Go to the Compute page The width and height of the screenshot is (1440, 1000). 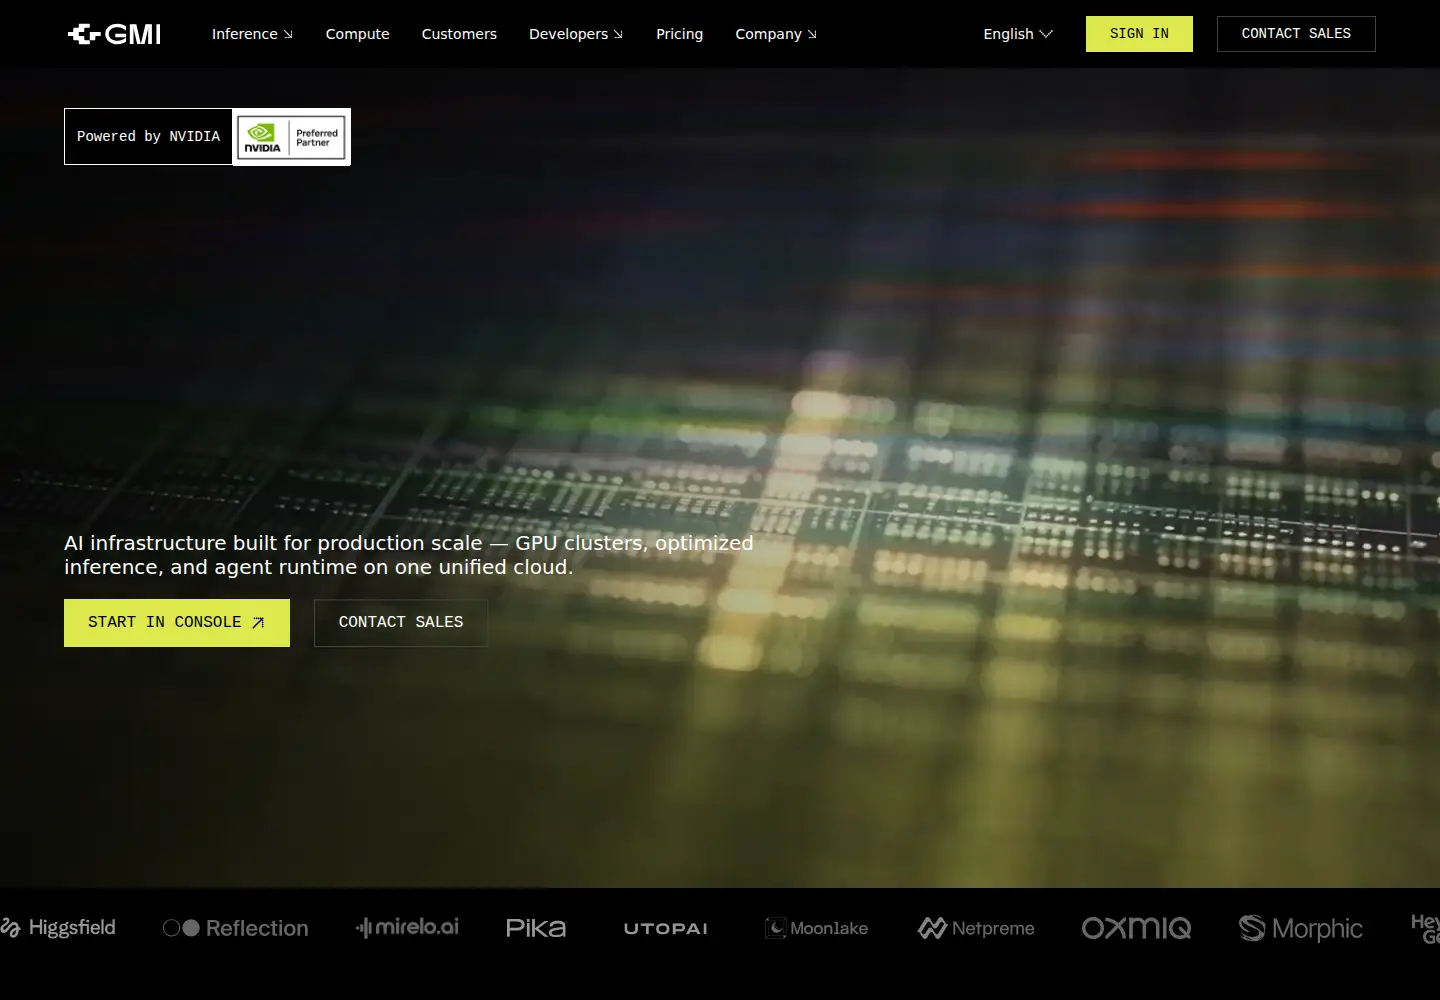357,34
